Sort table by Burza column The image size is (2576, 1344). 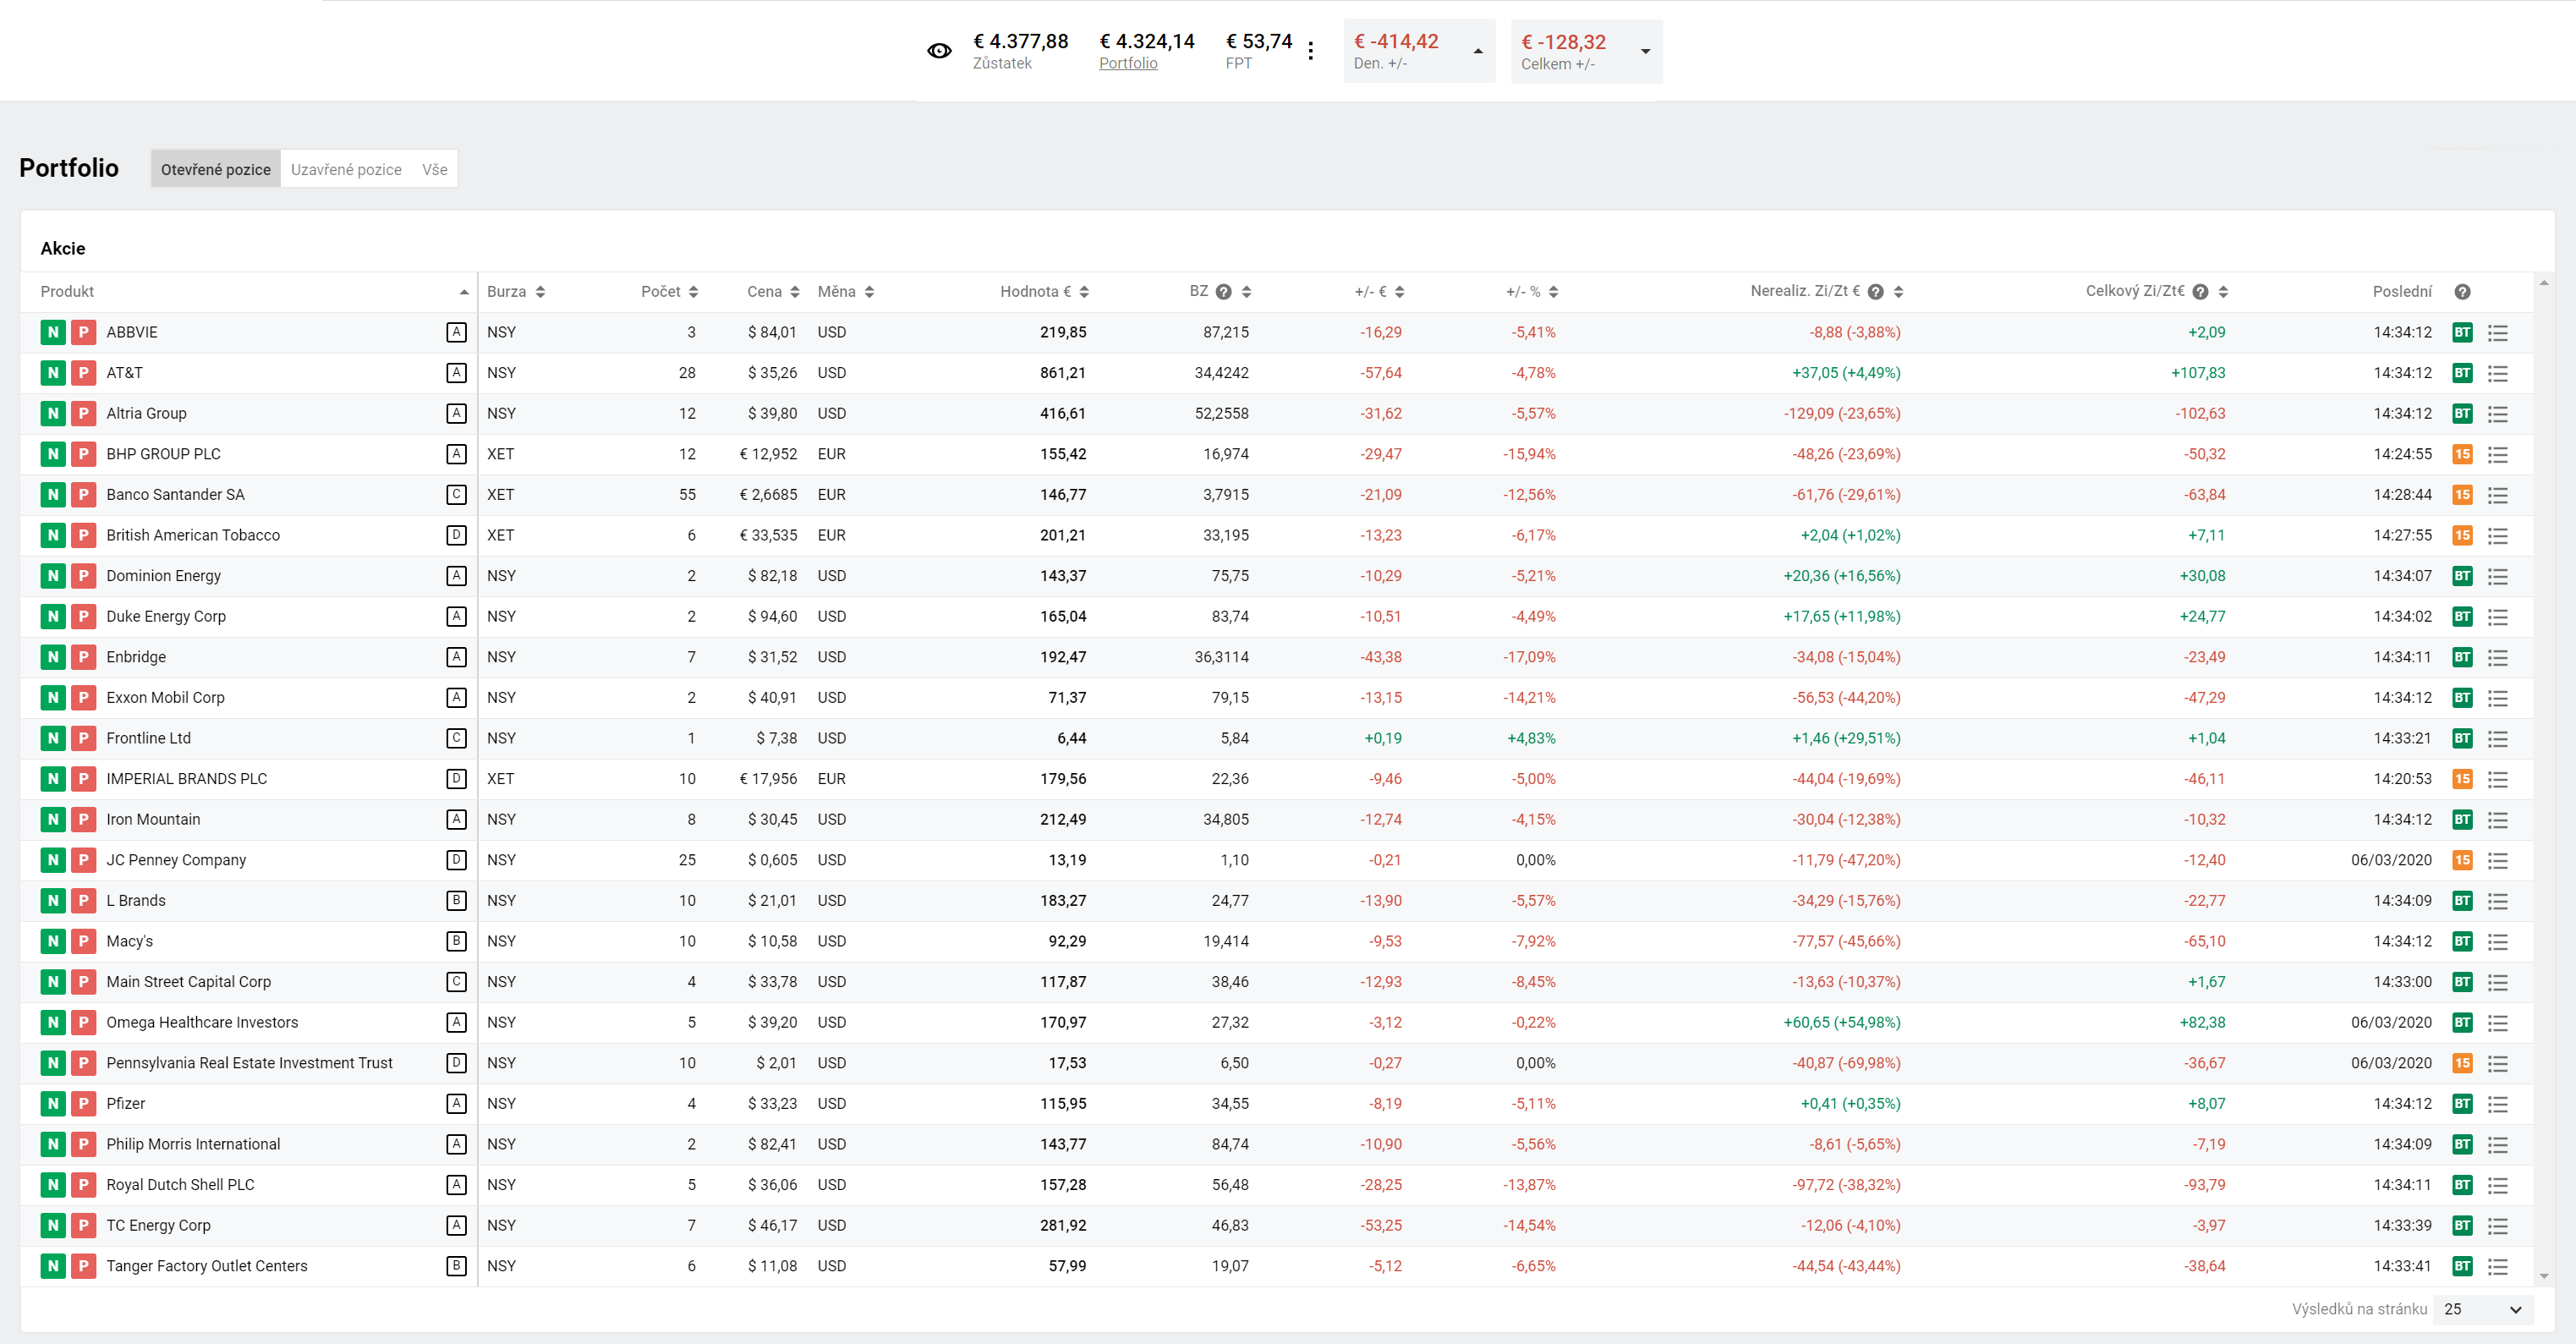(x=516, y=291)
